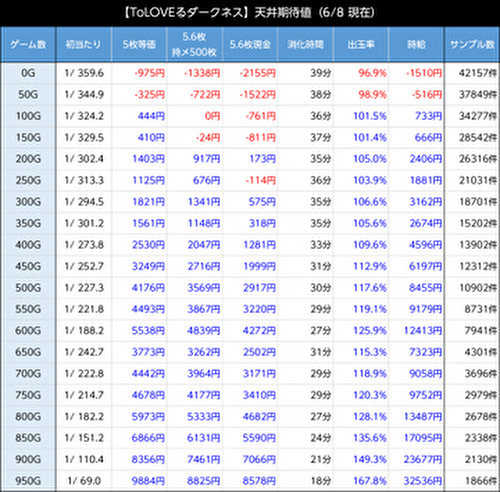Screen dimensions: 500x492
Task: Click the 5.6枚 持メ500枚 column header
Action: [x=194, y=44]
